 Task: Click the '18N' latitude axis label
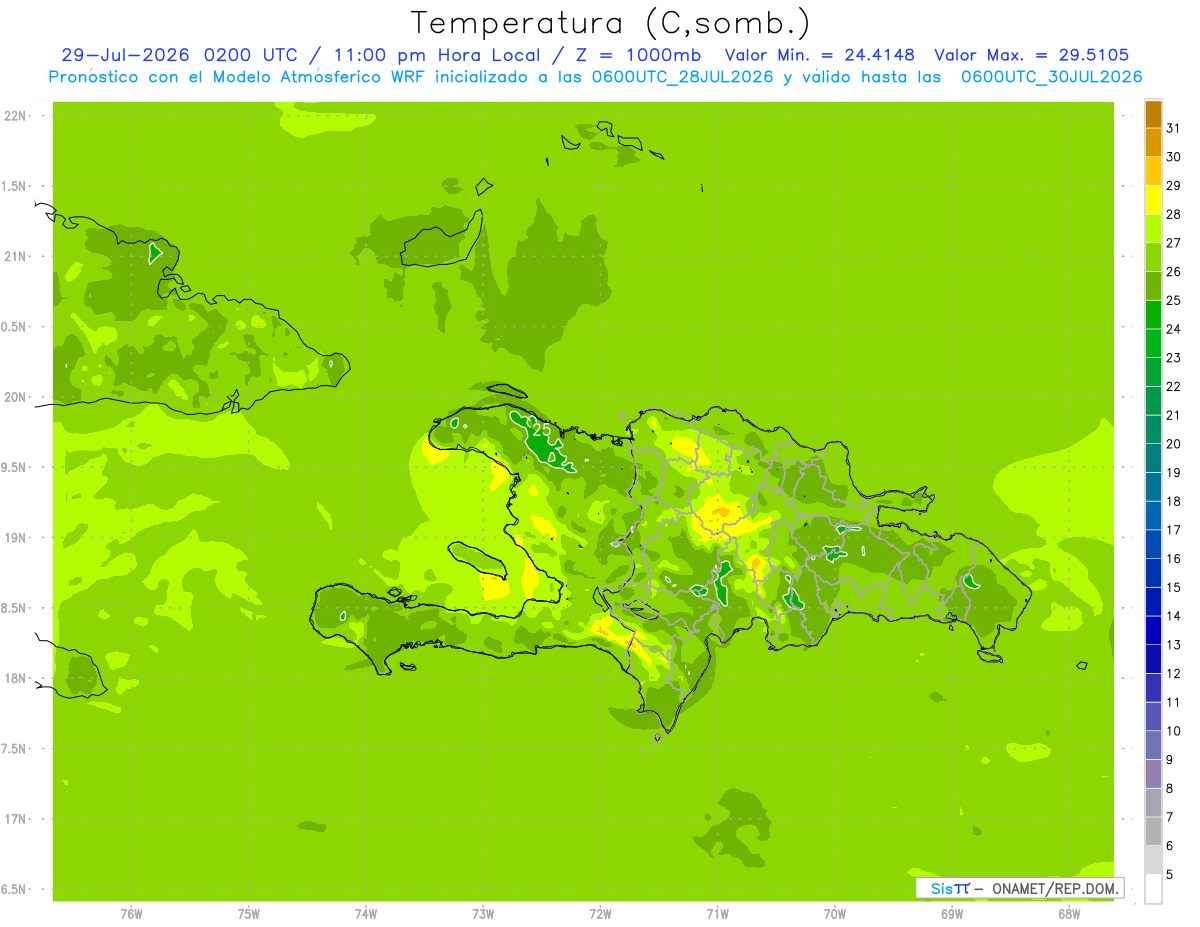coord(15,678)
